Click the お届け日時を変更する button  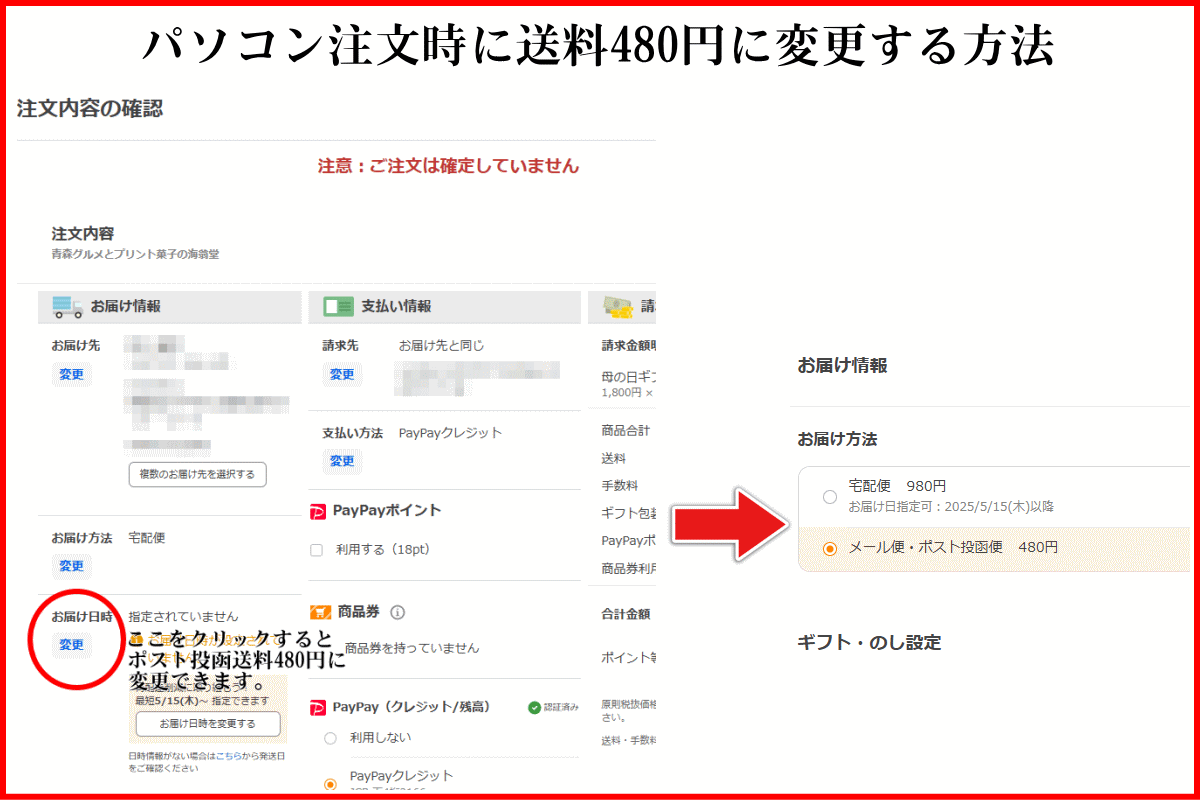(208, 724)
